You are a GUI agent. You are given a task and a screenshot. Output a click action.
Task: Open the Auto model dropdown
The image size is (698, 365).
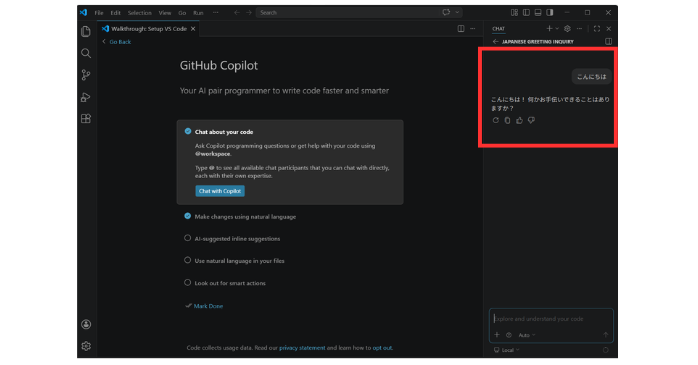(x=527, y=335)
